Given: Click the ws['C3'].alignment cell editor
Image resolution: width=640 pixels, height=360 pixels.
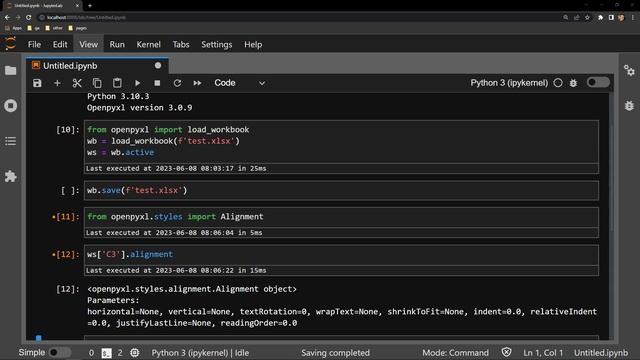Looking at the screenshot, I should tap(341, 255).
